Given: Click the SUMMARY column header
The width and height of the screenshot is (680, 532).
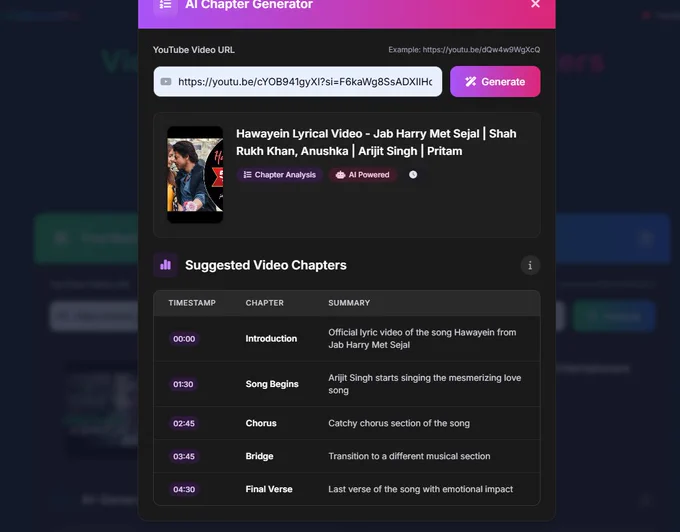Looking at the screenshot, I should [x=349, y=303].
